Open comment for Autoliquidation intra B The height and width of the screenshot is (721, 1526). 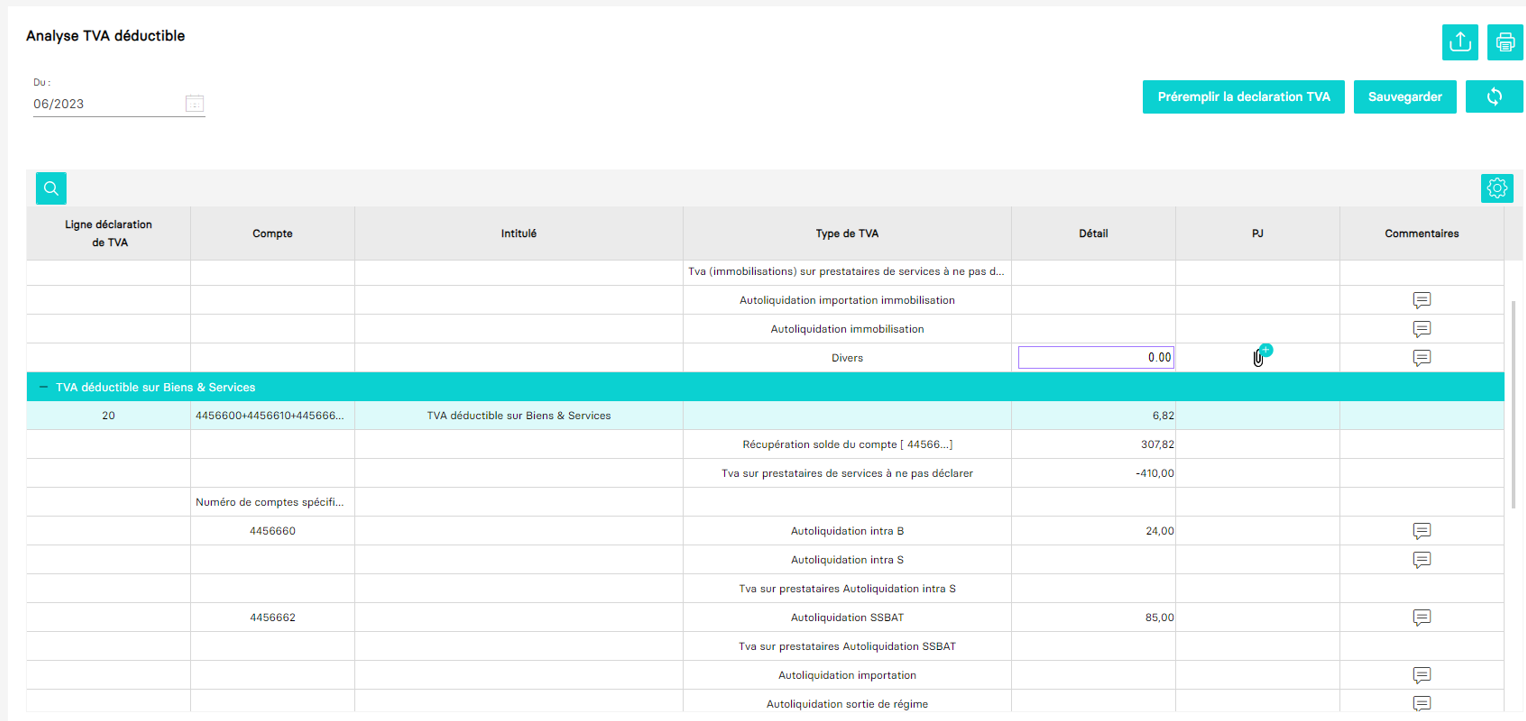click(x=1422, y=531)
